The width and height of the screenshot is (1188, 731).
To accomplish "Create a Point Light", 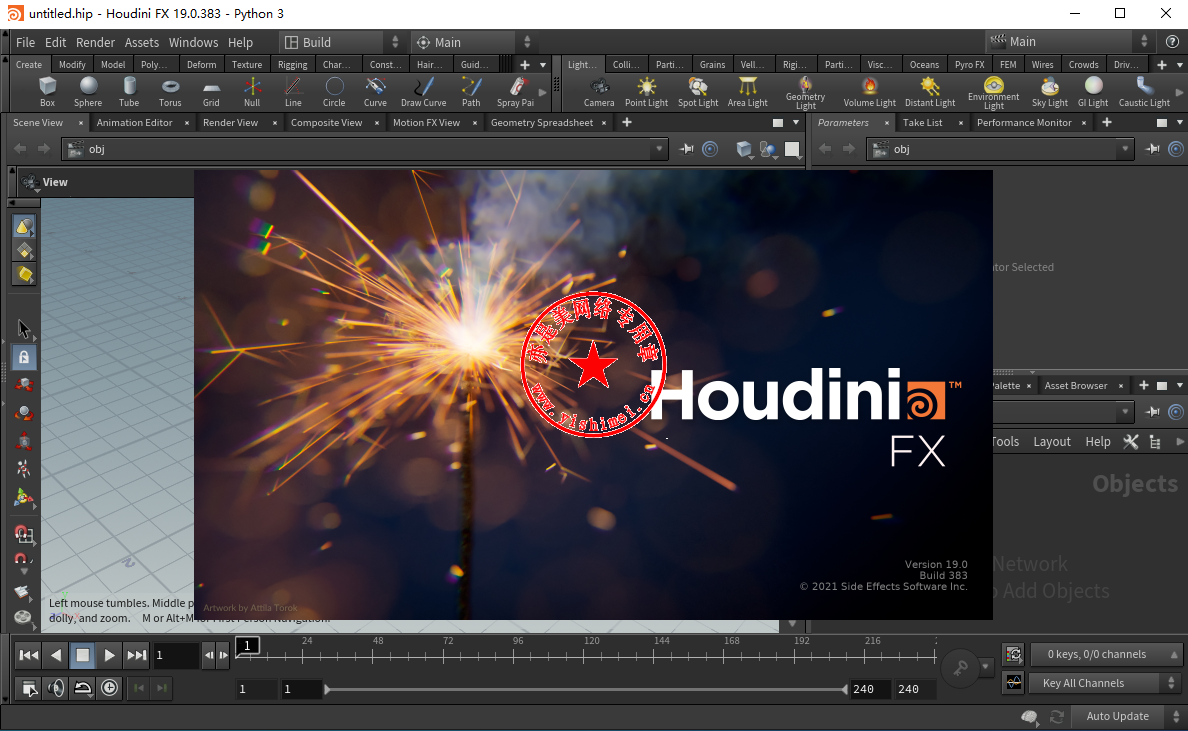I will point(646,92).
